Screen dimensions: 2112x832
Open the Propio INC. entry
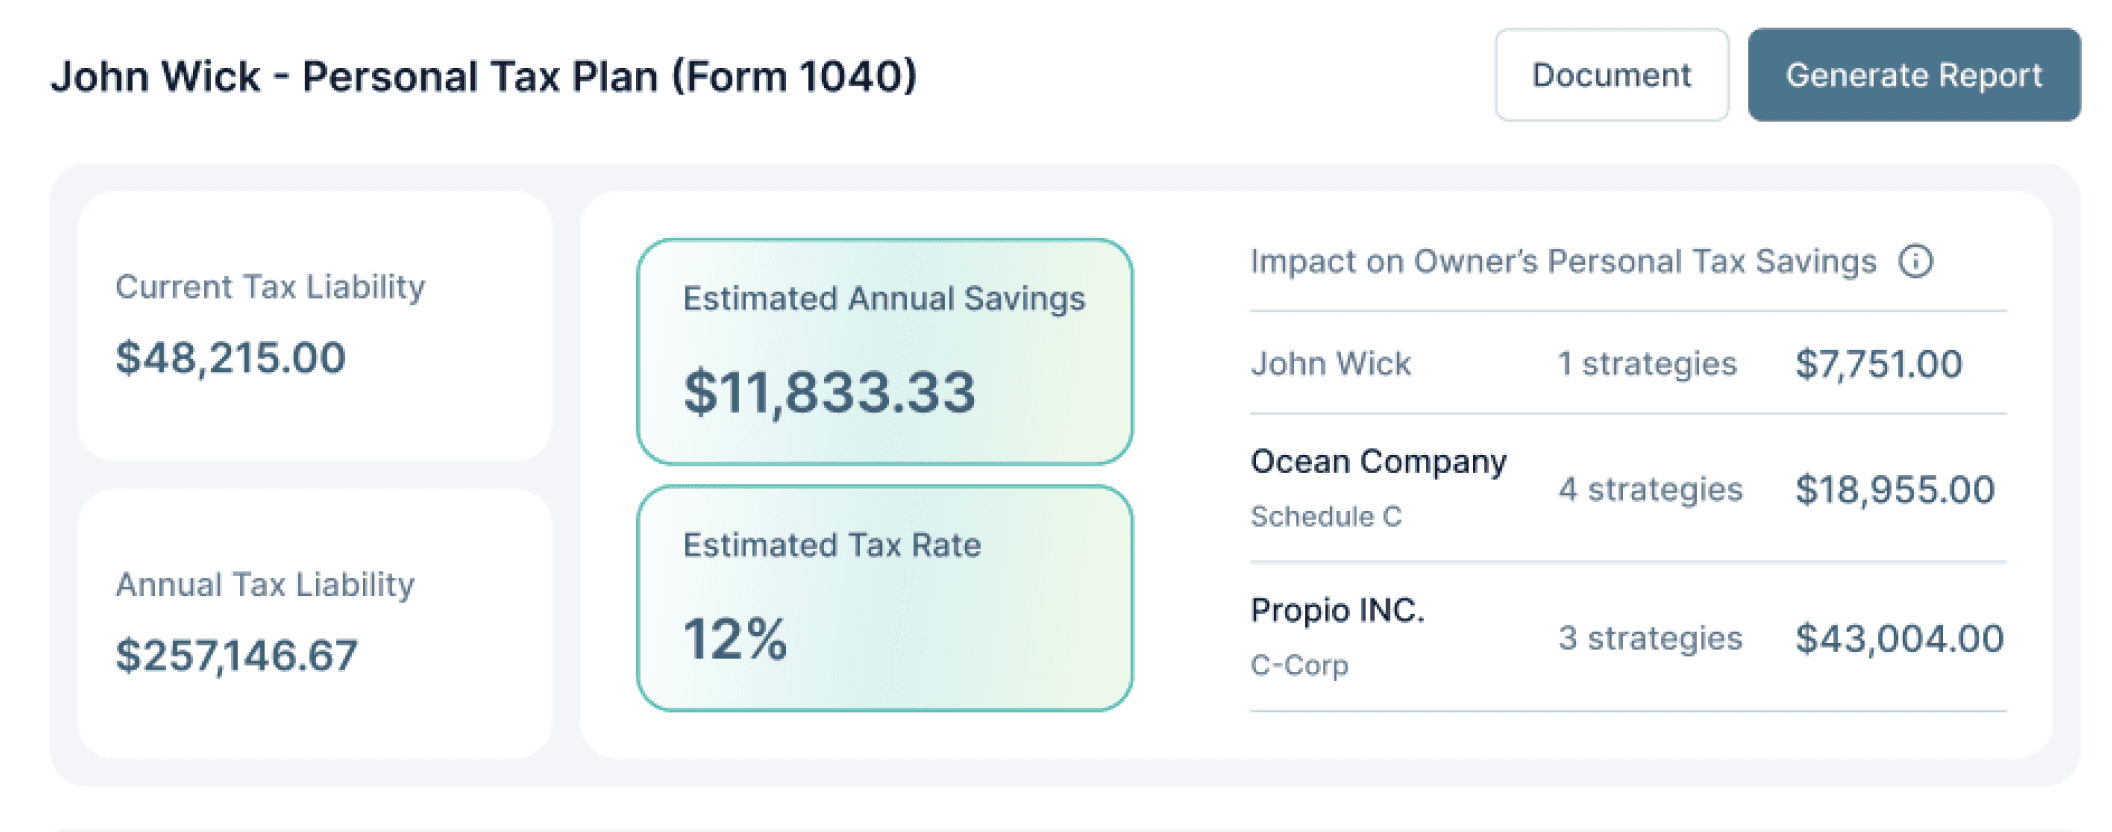(1337, 610)
